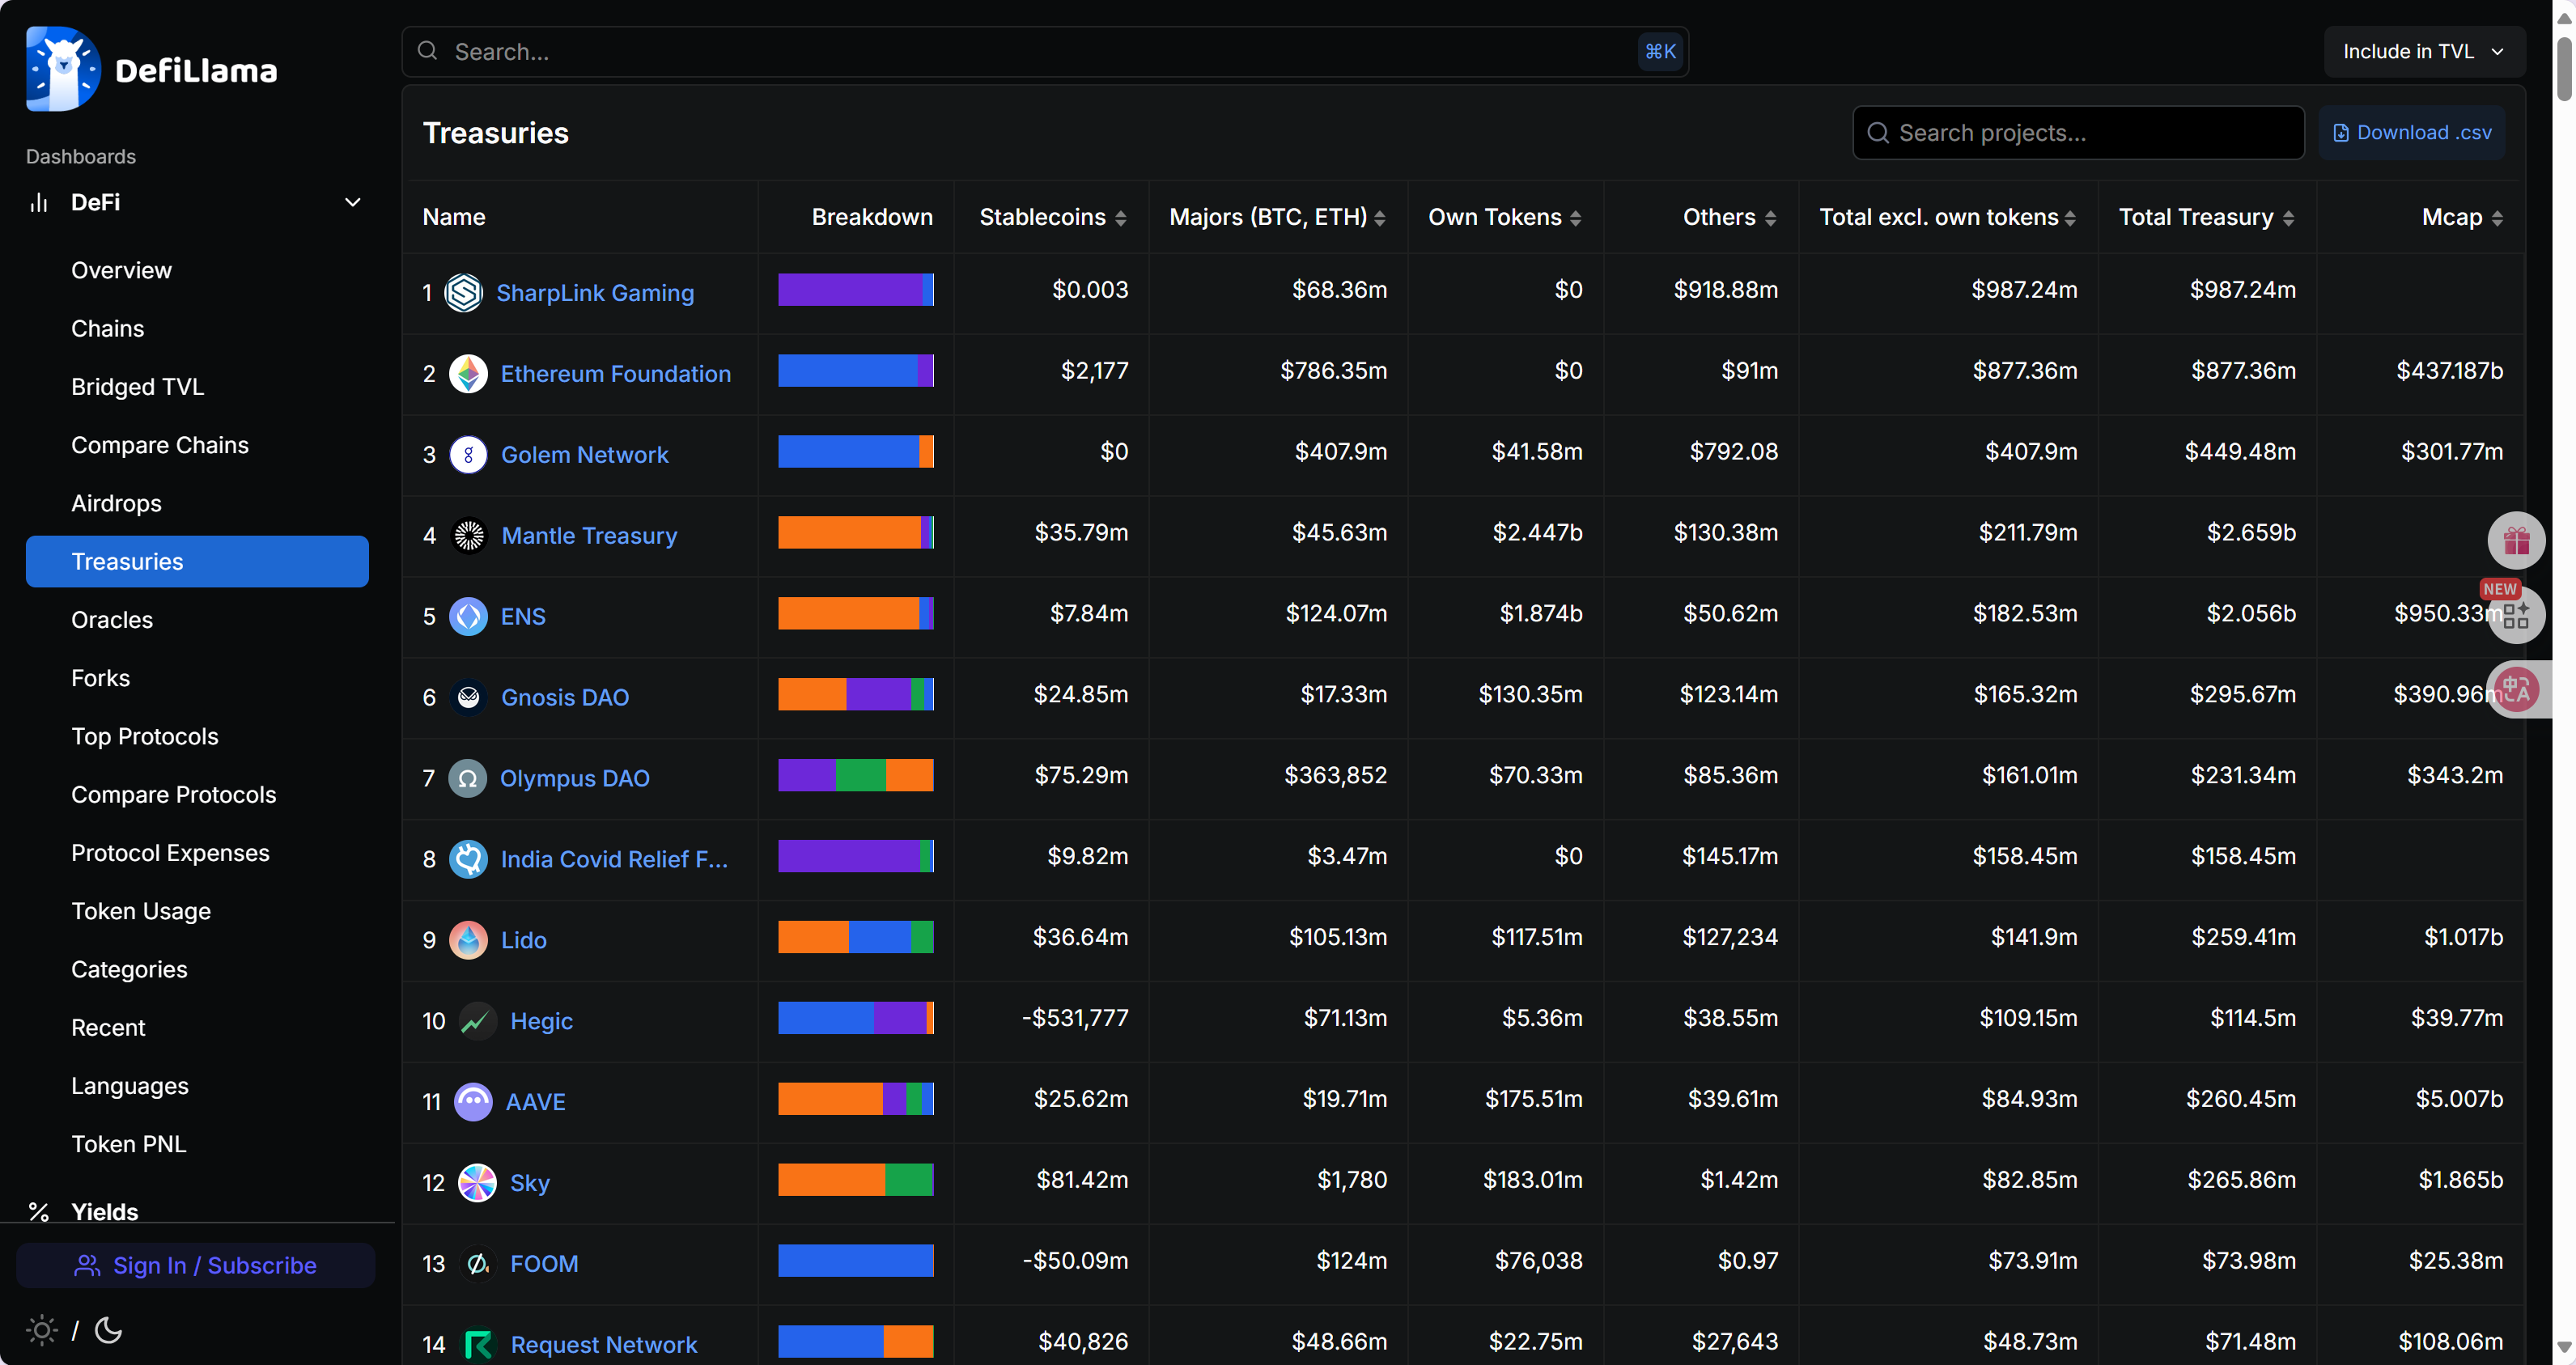Focus the Search projects field
The image size is (2576, 1365).
pos(2078,132)
